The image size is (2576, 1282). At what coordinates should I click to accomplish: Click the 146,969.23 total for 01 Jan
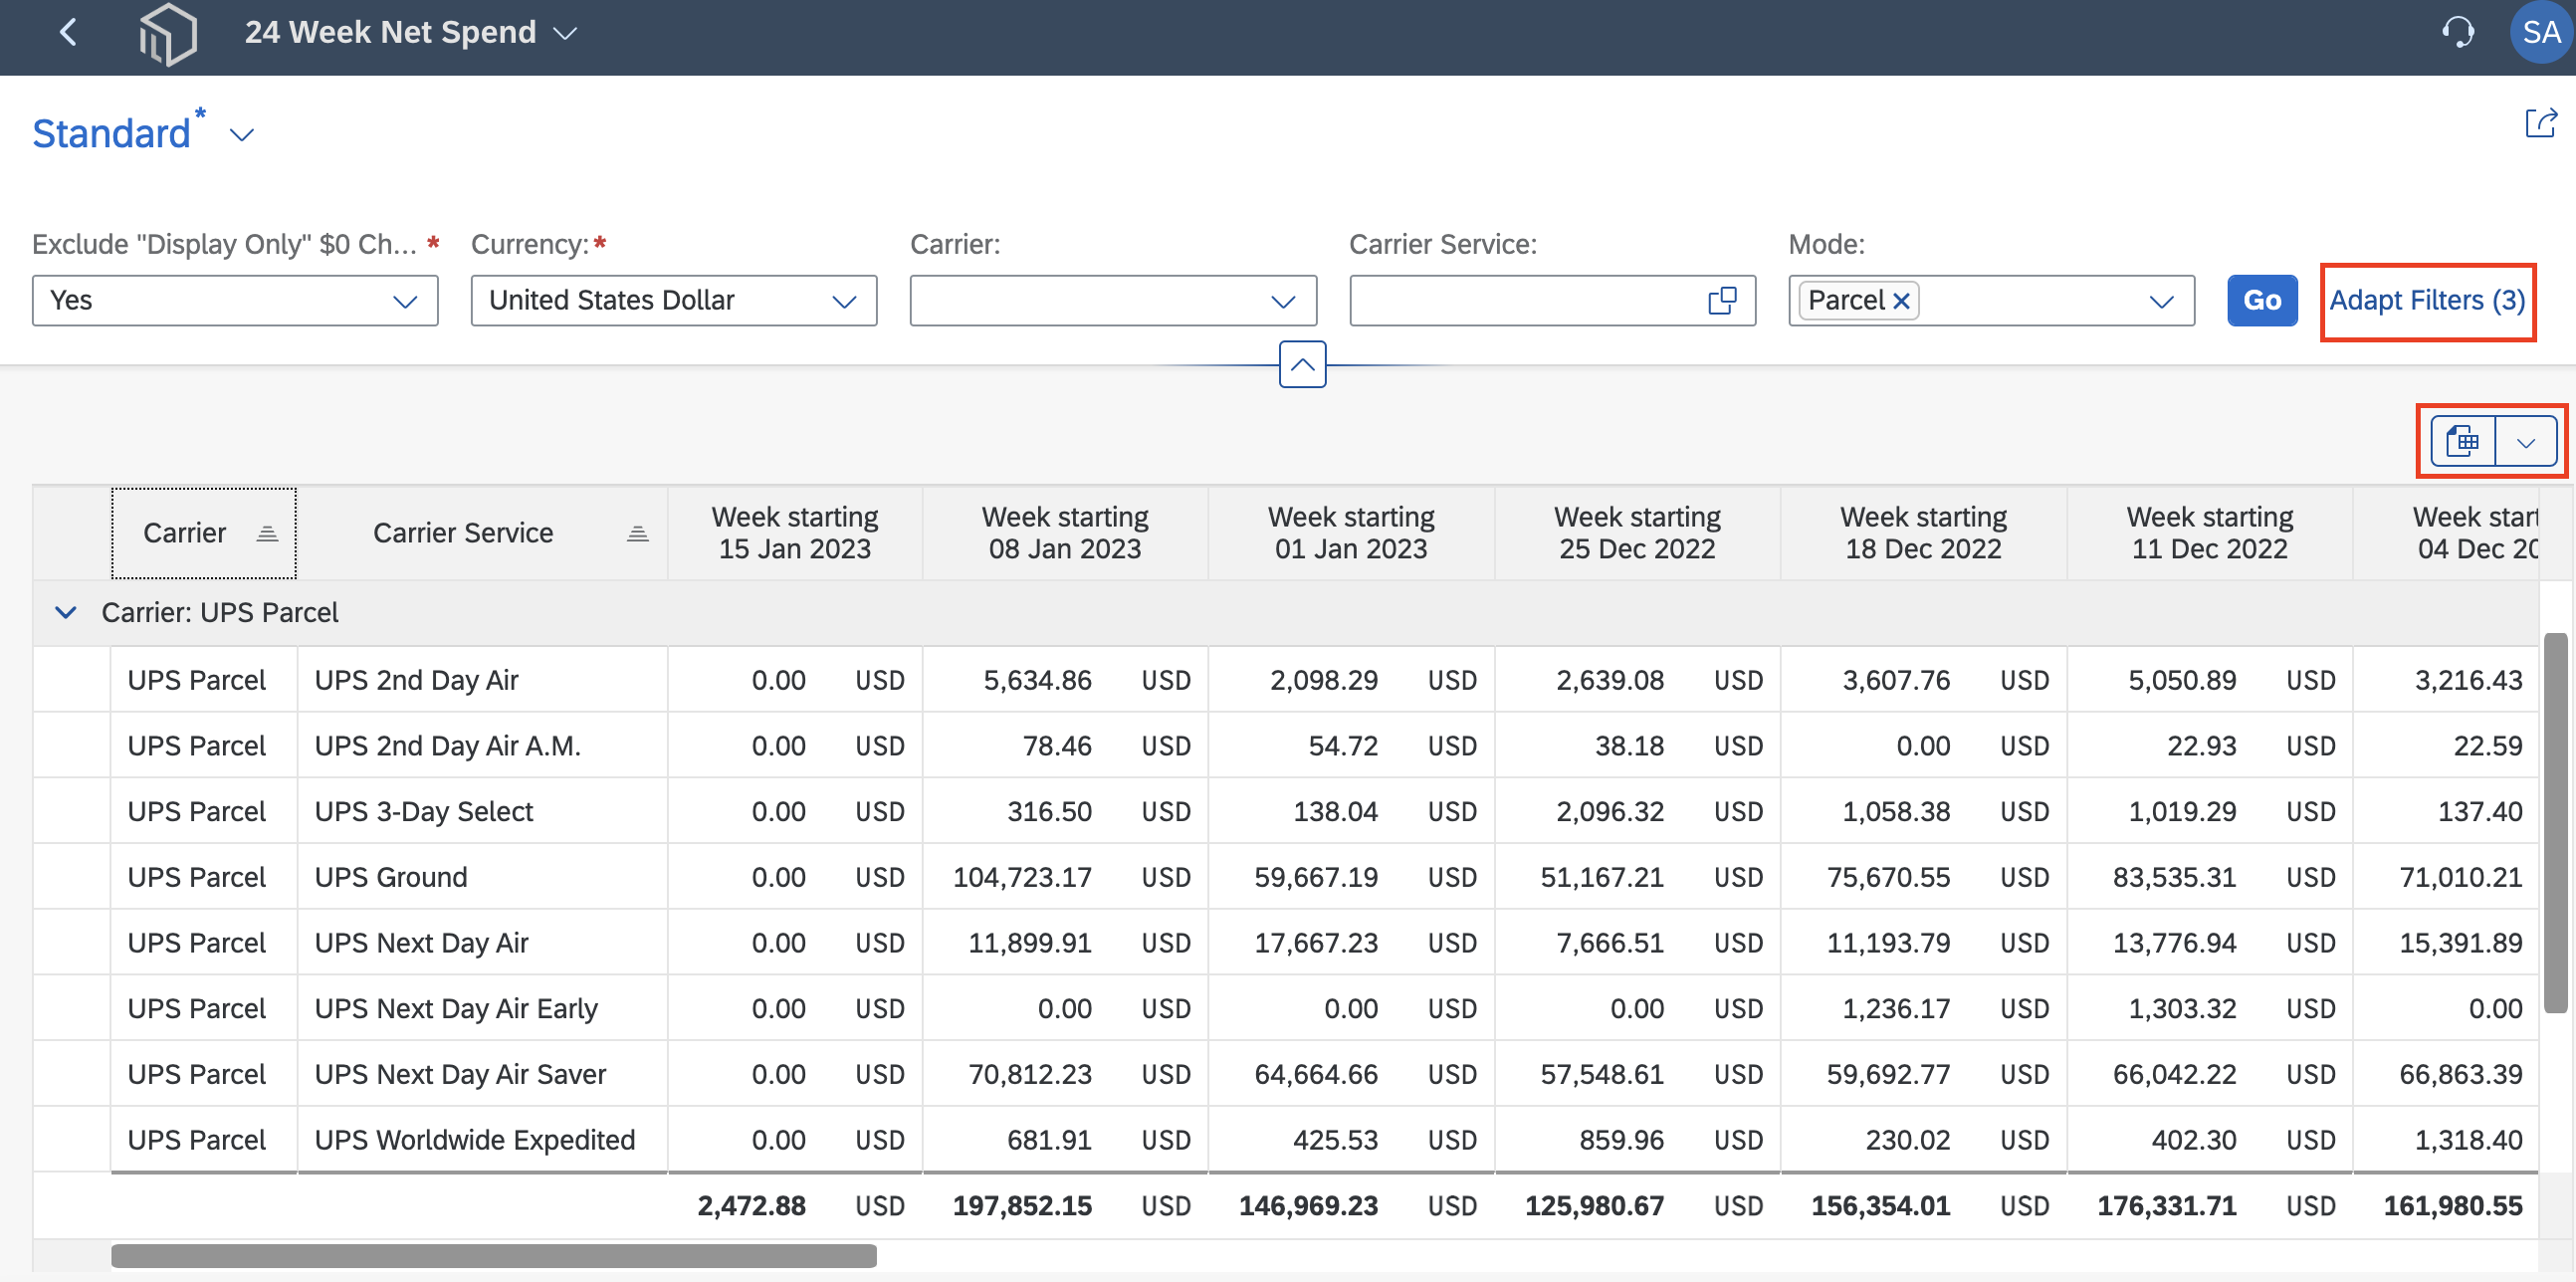click(x=1308, y=1206)
